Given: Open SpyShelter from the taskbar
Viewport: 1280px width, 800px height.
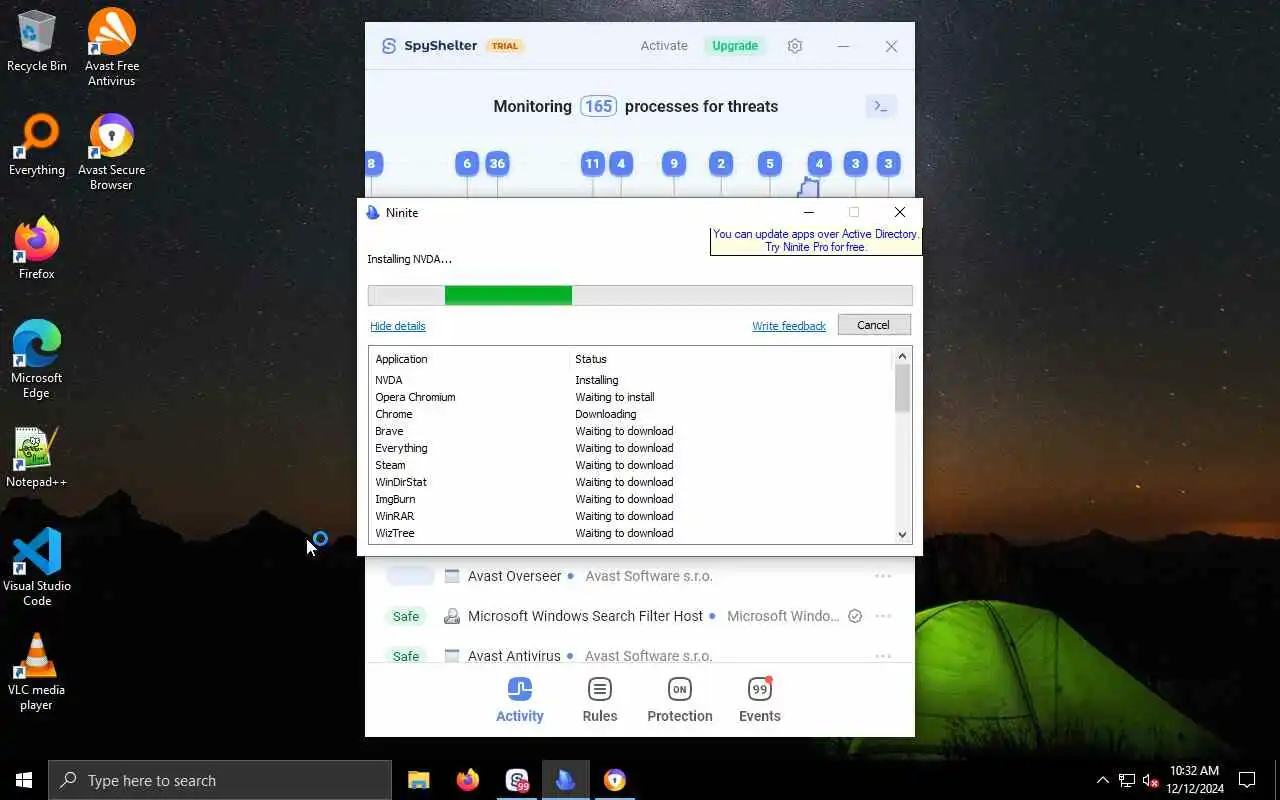Looking at the screenshot, I should [x=517, y=780].
